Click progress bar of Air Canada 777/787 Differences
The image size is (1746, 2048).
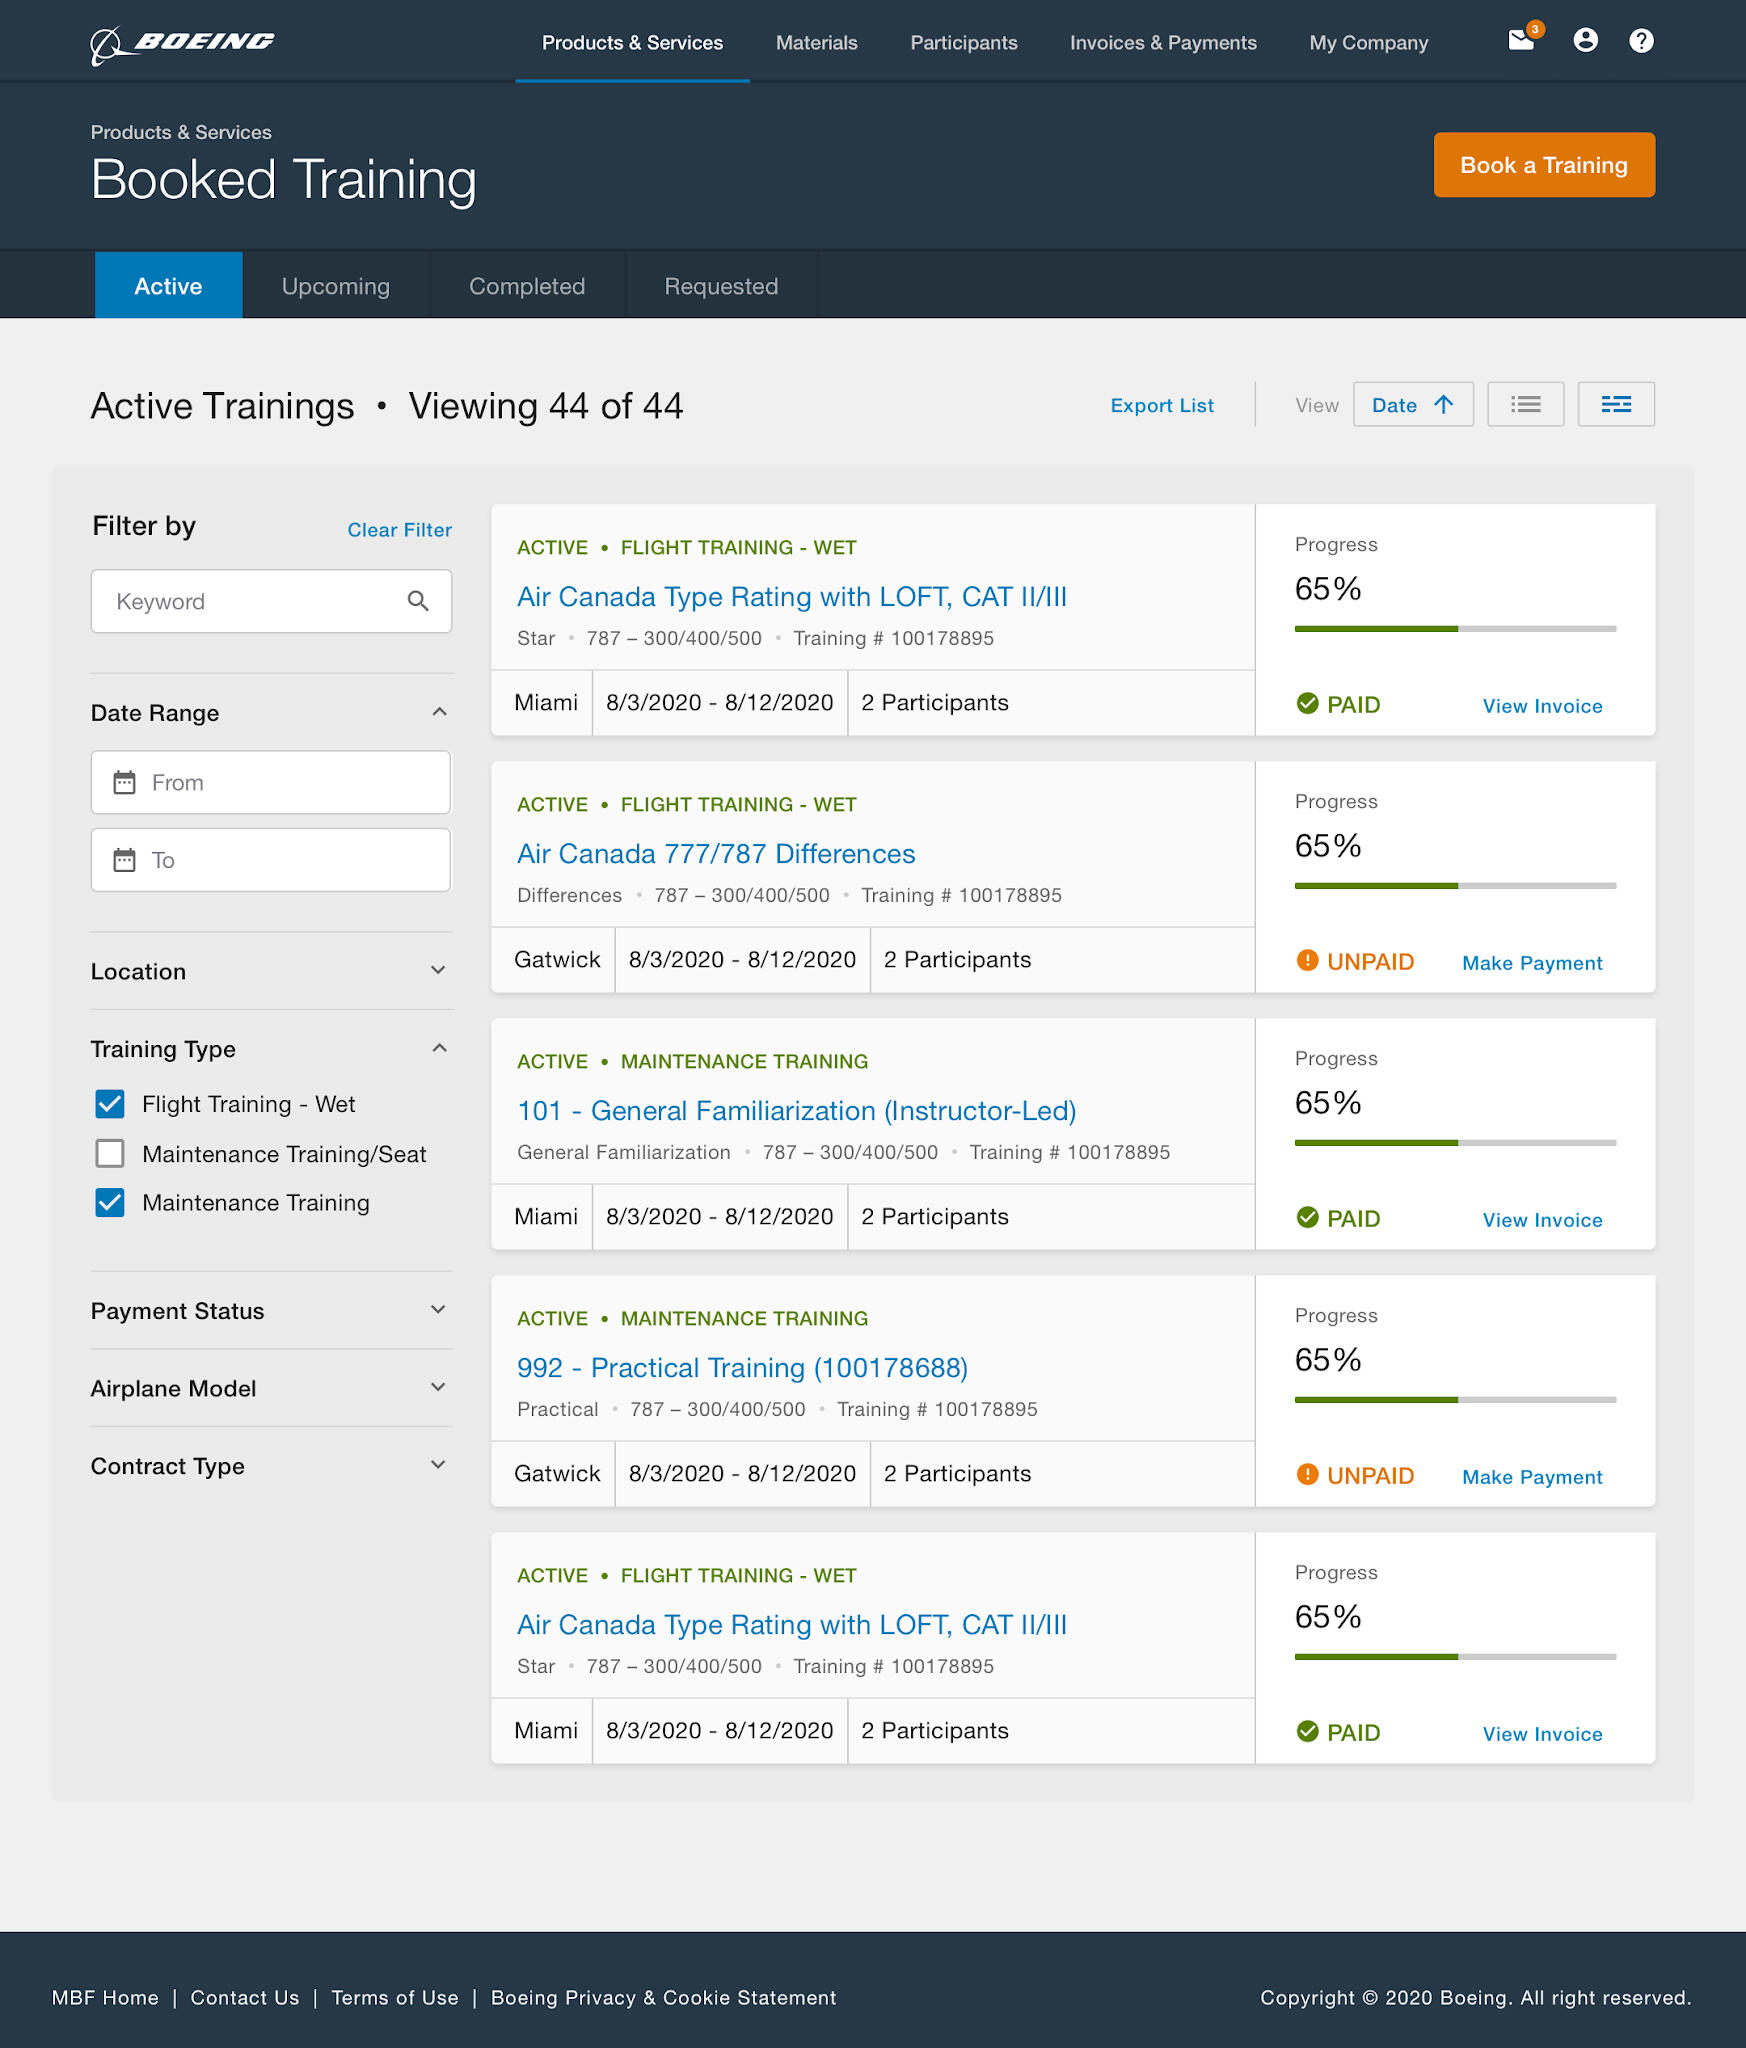coord(1455,885)
